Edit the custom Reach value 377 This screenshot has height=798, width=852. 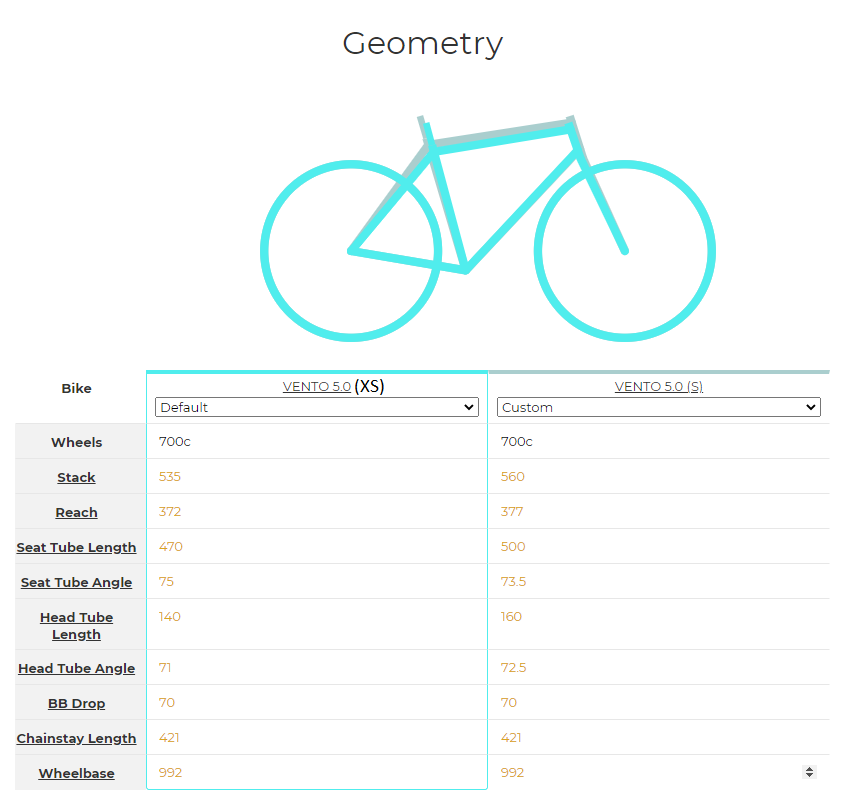click(x=659, y=511)
